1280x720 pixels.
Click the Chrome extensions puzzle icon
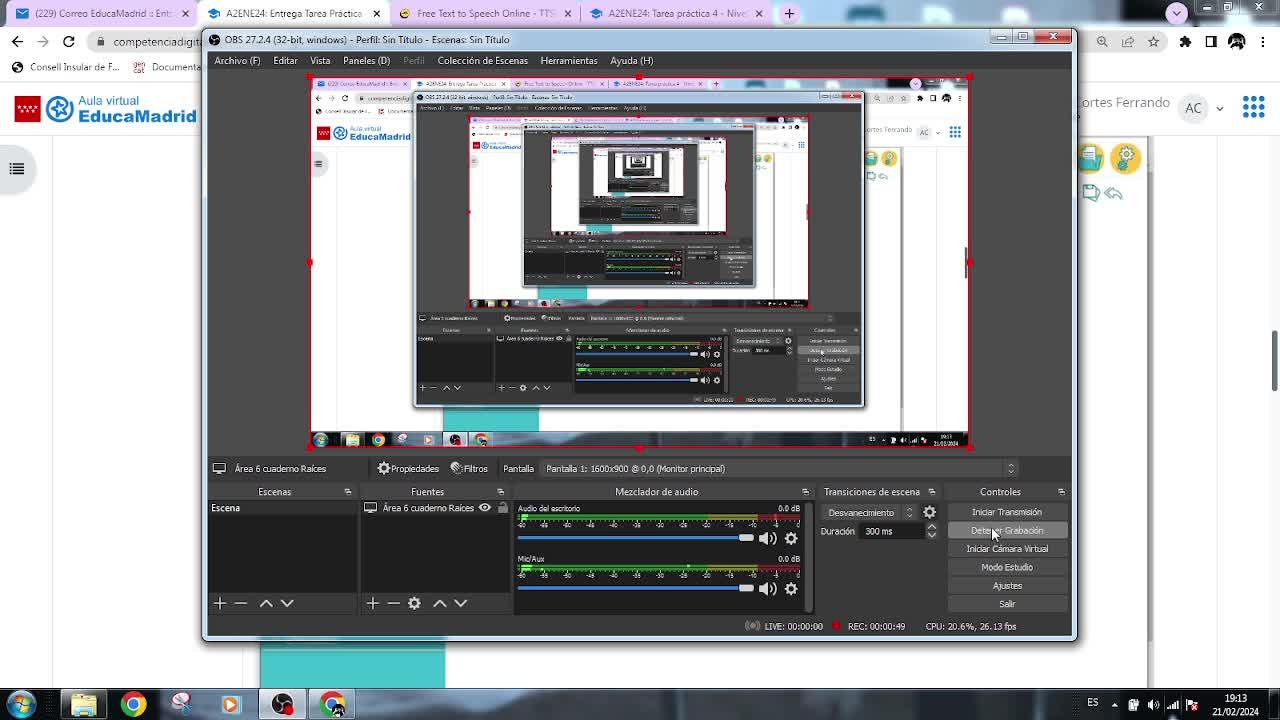pyautogui.click(x=1185, y=42)
